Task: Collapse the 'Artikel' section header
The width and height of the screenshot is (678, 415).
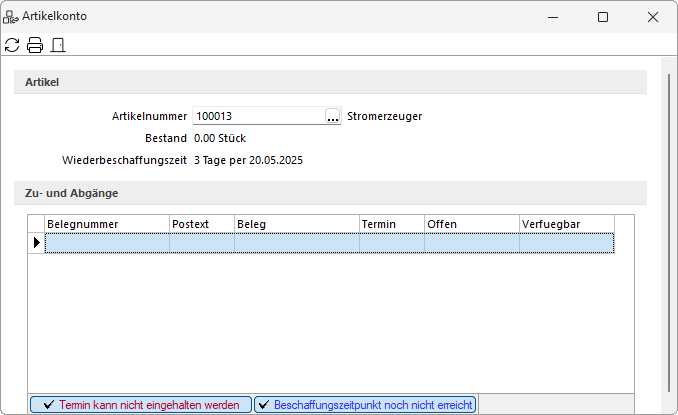Action: (x=330, y=82)
